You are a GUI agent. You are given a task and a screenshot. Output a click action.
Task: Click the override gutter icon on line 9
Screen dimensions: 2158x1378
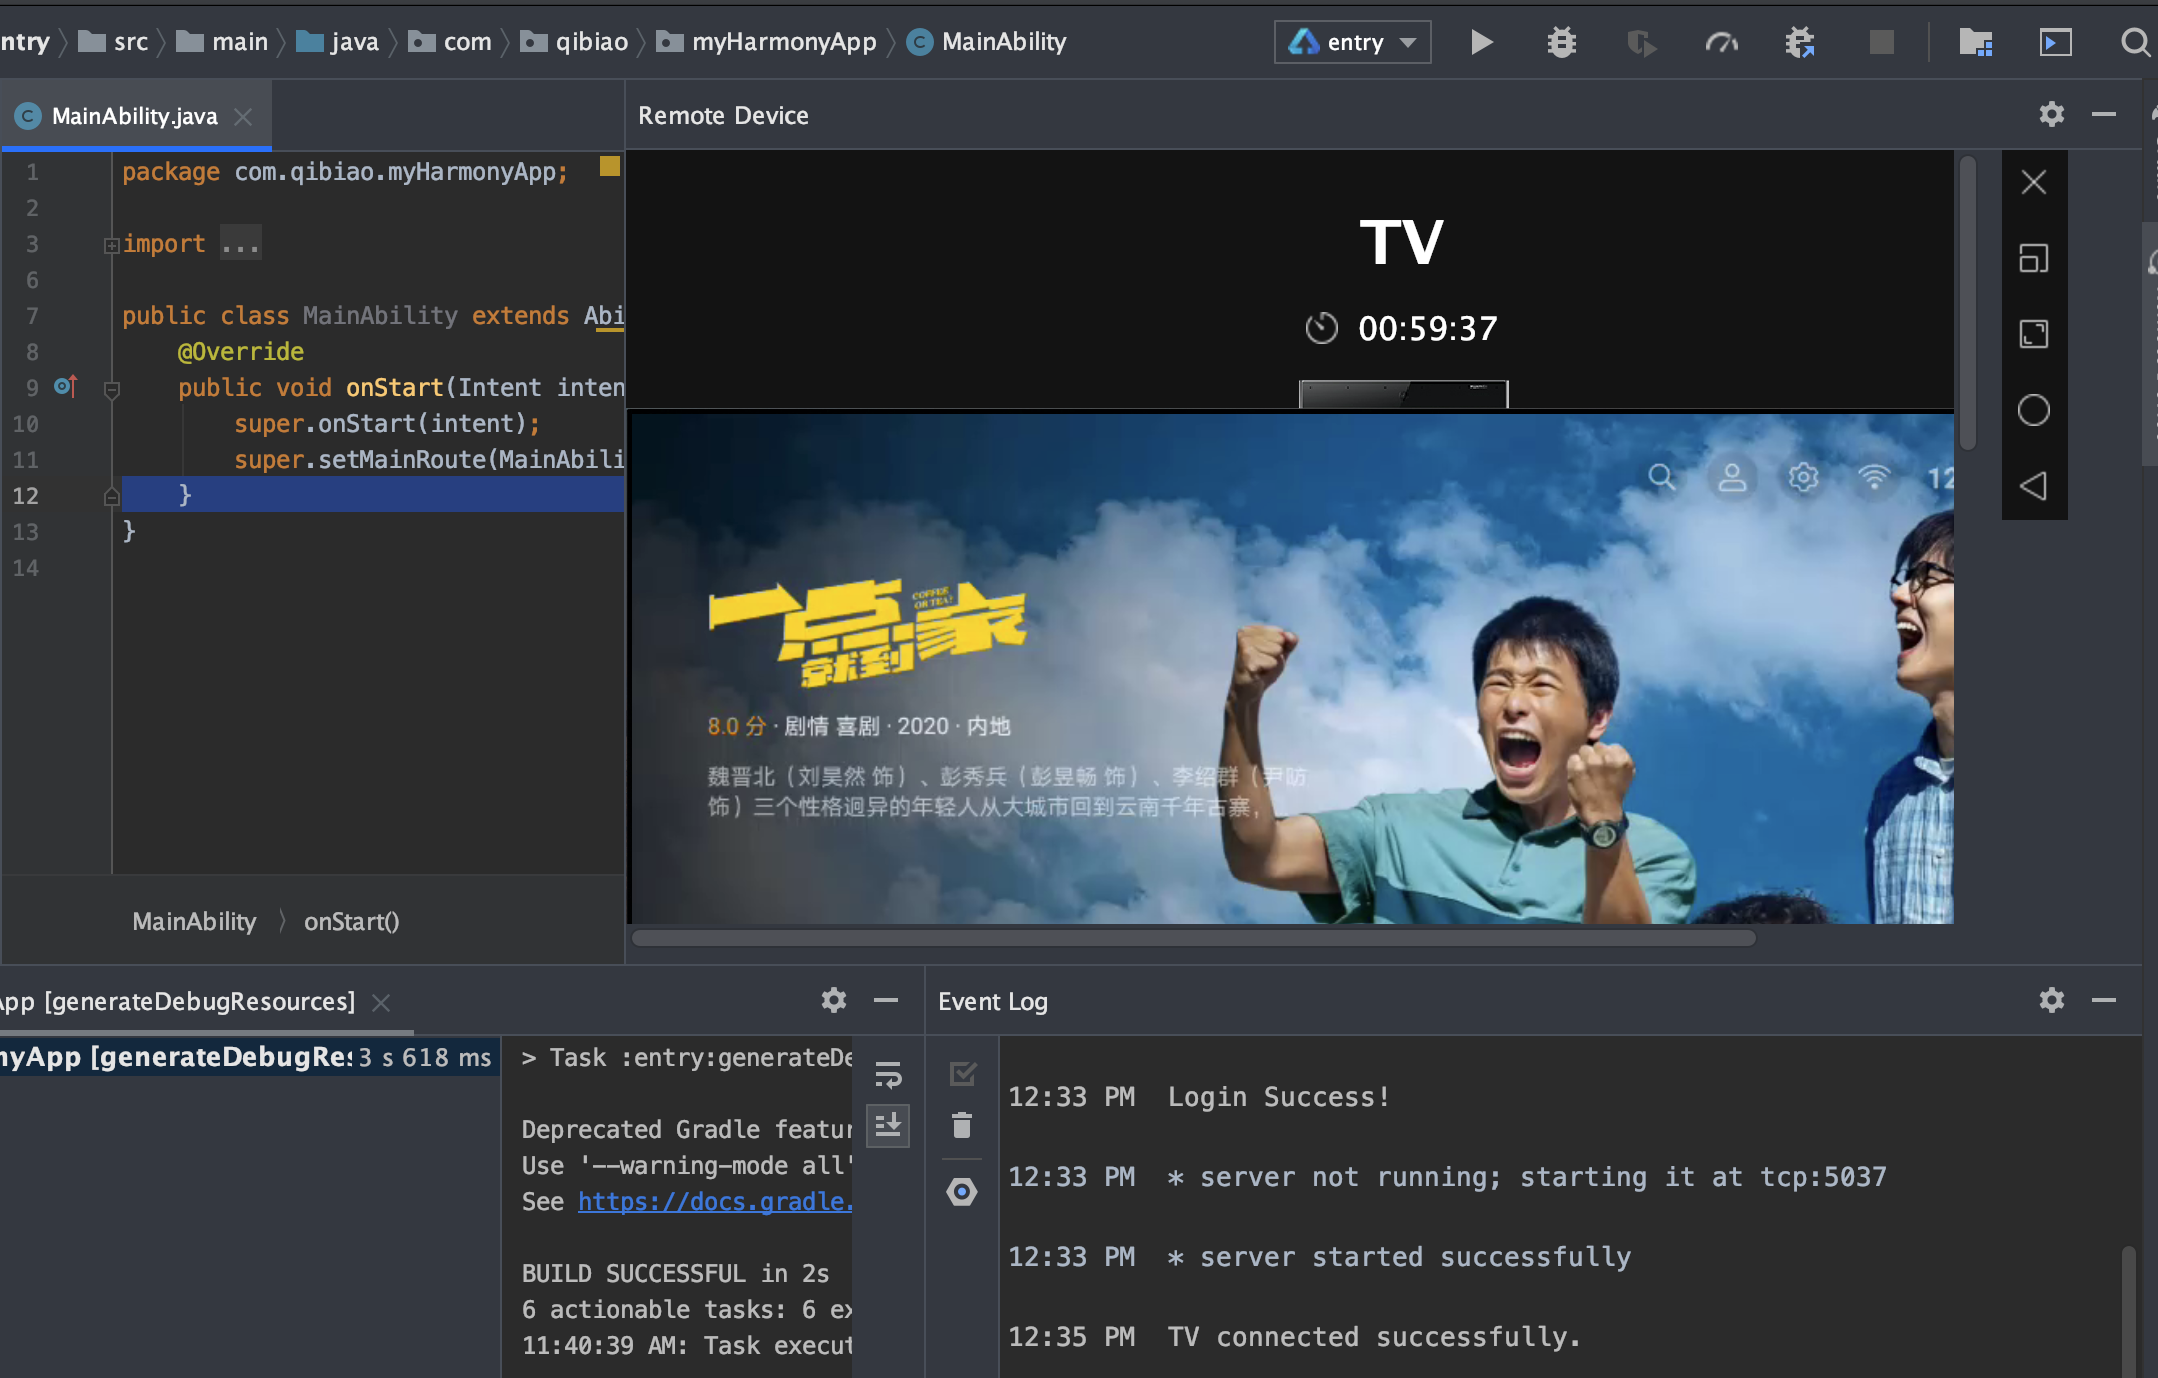pyautogui.click(x=66, y=386)
